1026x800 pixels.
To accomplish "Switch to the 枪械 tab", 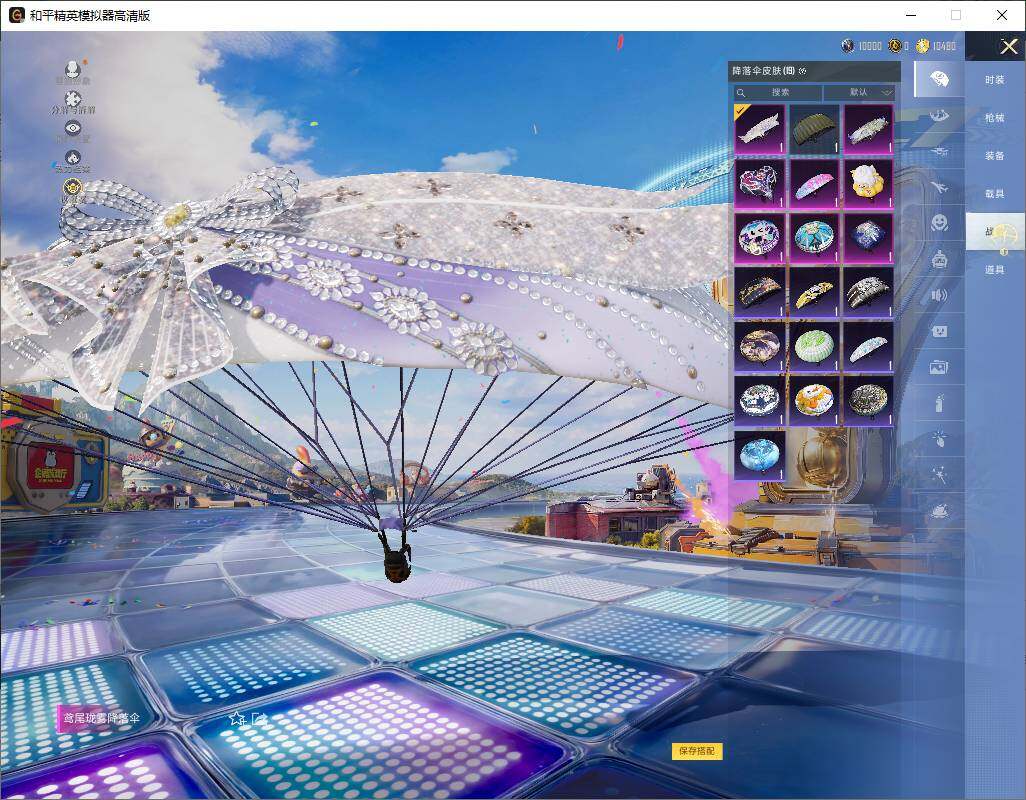I will point(995,118).
